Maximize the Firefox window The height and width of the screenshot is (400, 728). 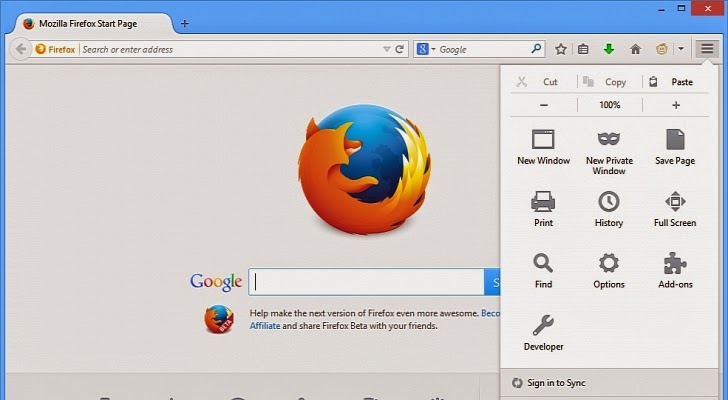tap(681, 8)
